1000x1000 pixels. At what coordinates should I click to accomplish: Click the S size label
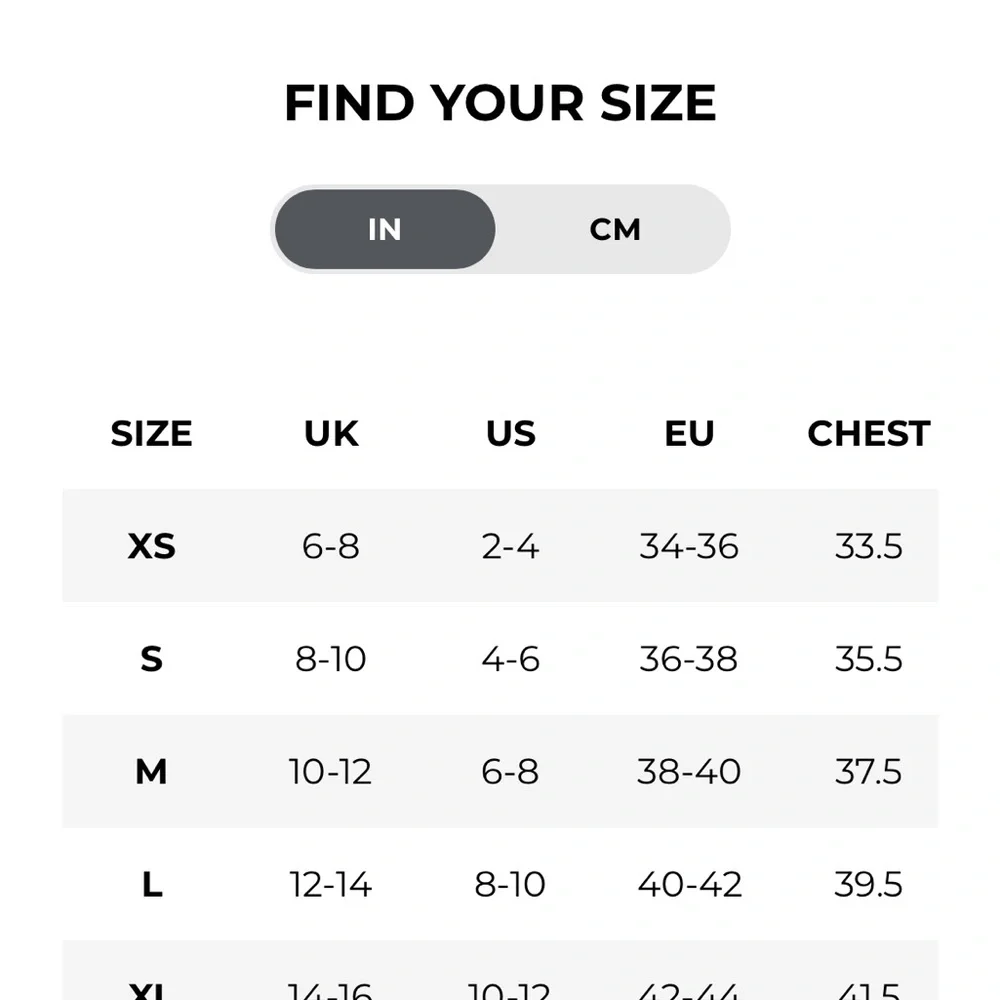point(151,660)
